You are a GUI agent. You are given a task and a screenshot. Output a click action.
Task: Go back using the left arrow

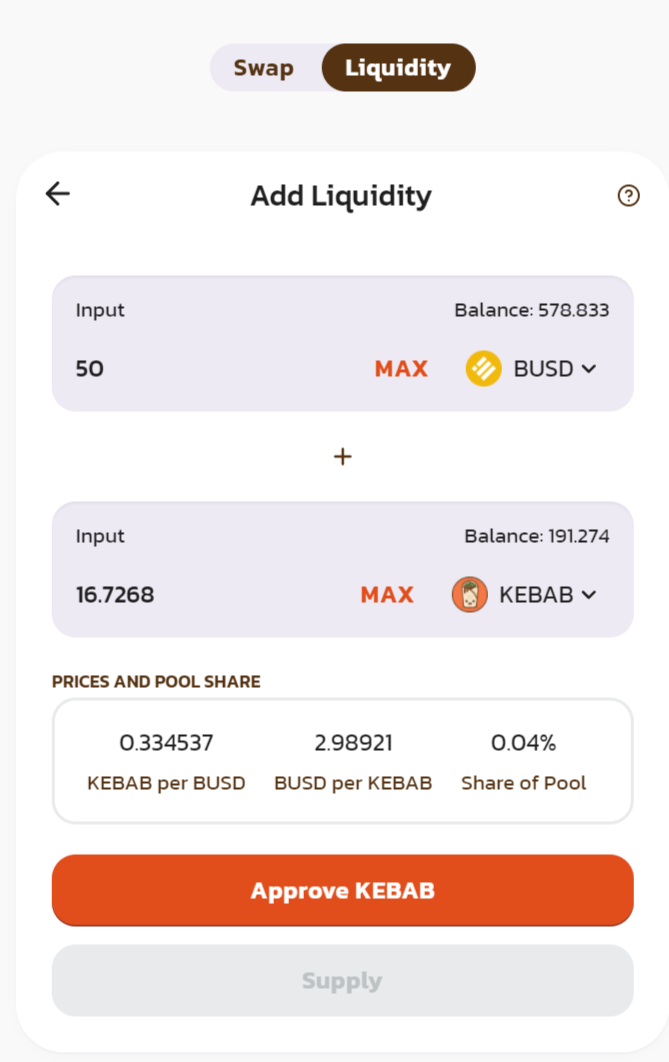pos(58,194)
